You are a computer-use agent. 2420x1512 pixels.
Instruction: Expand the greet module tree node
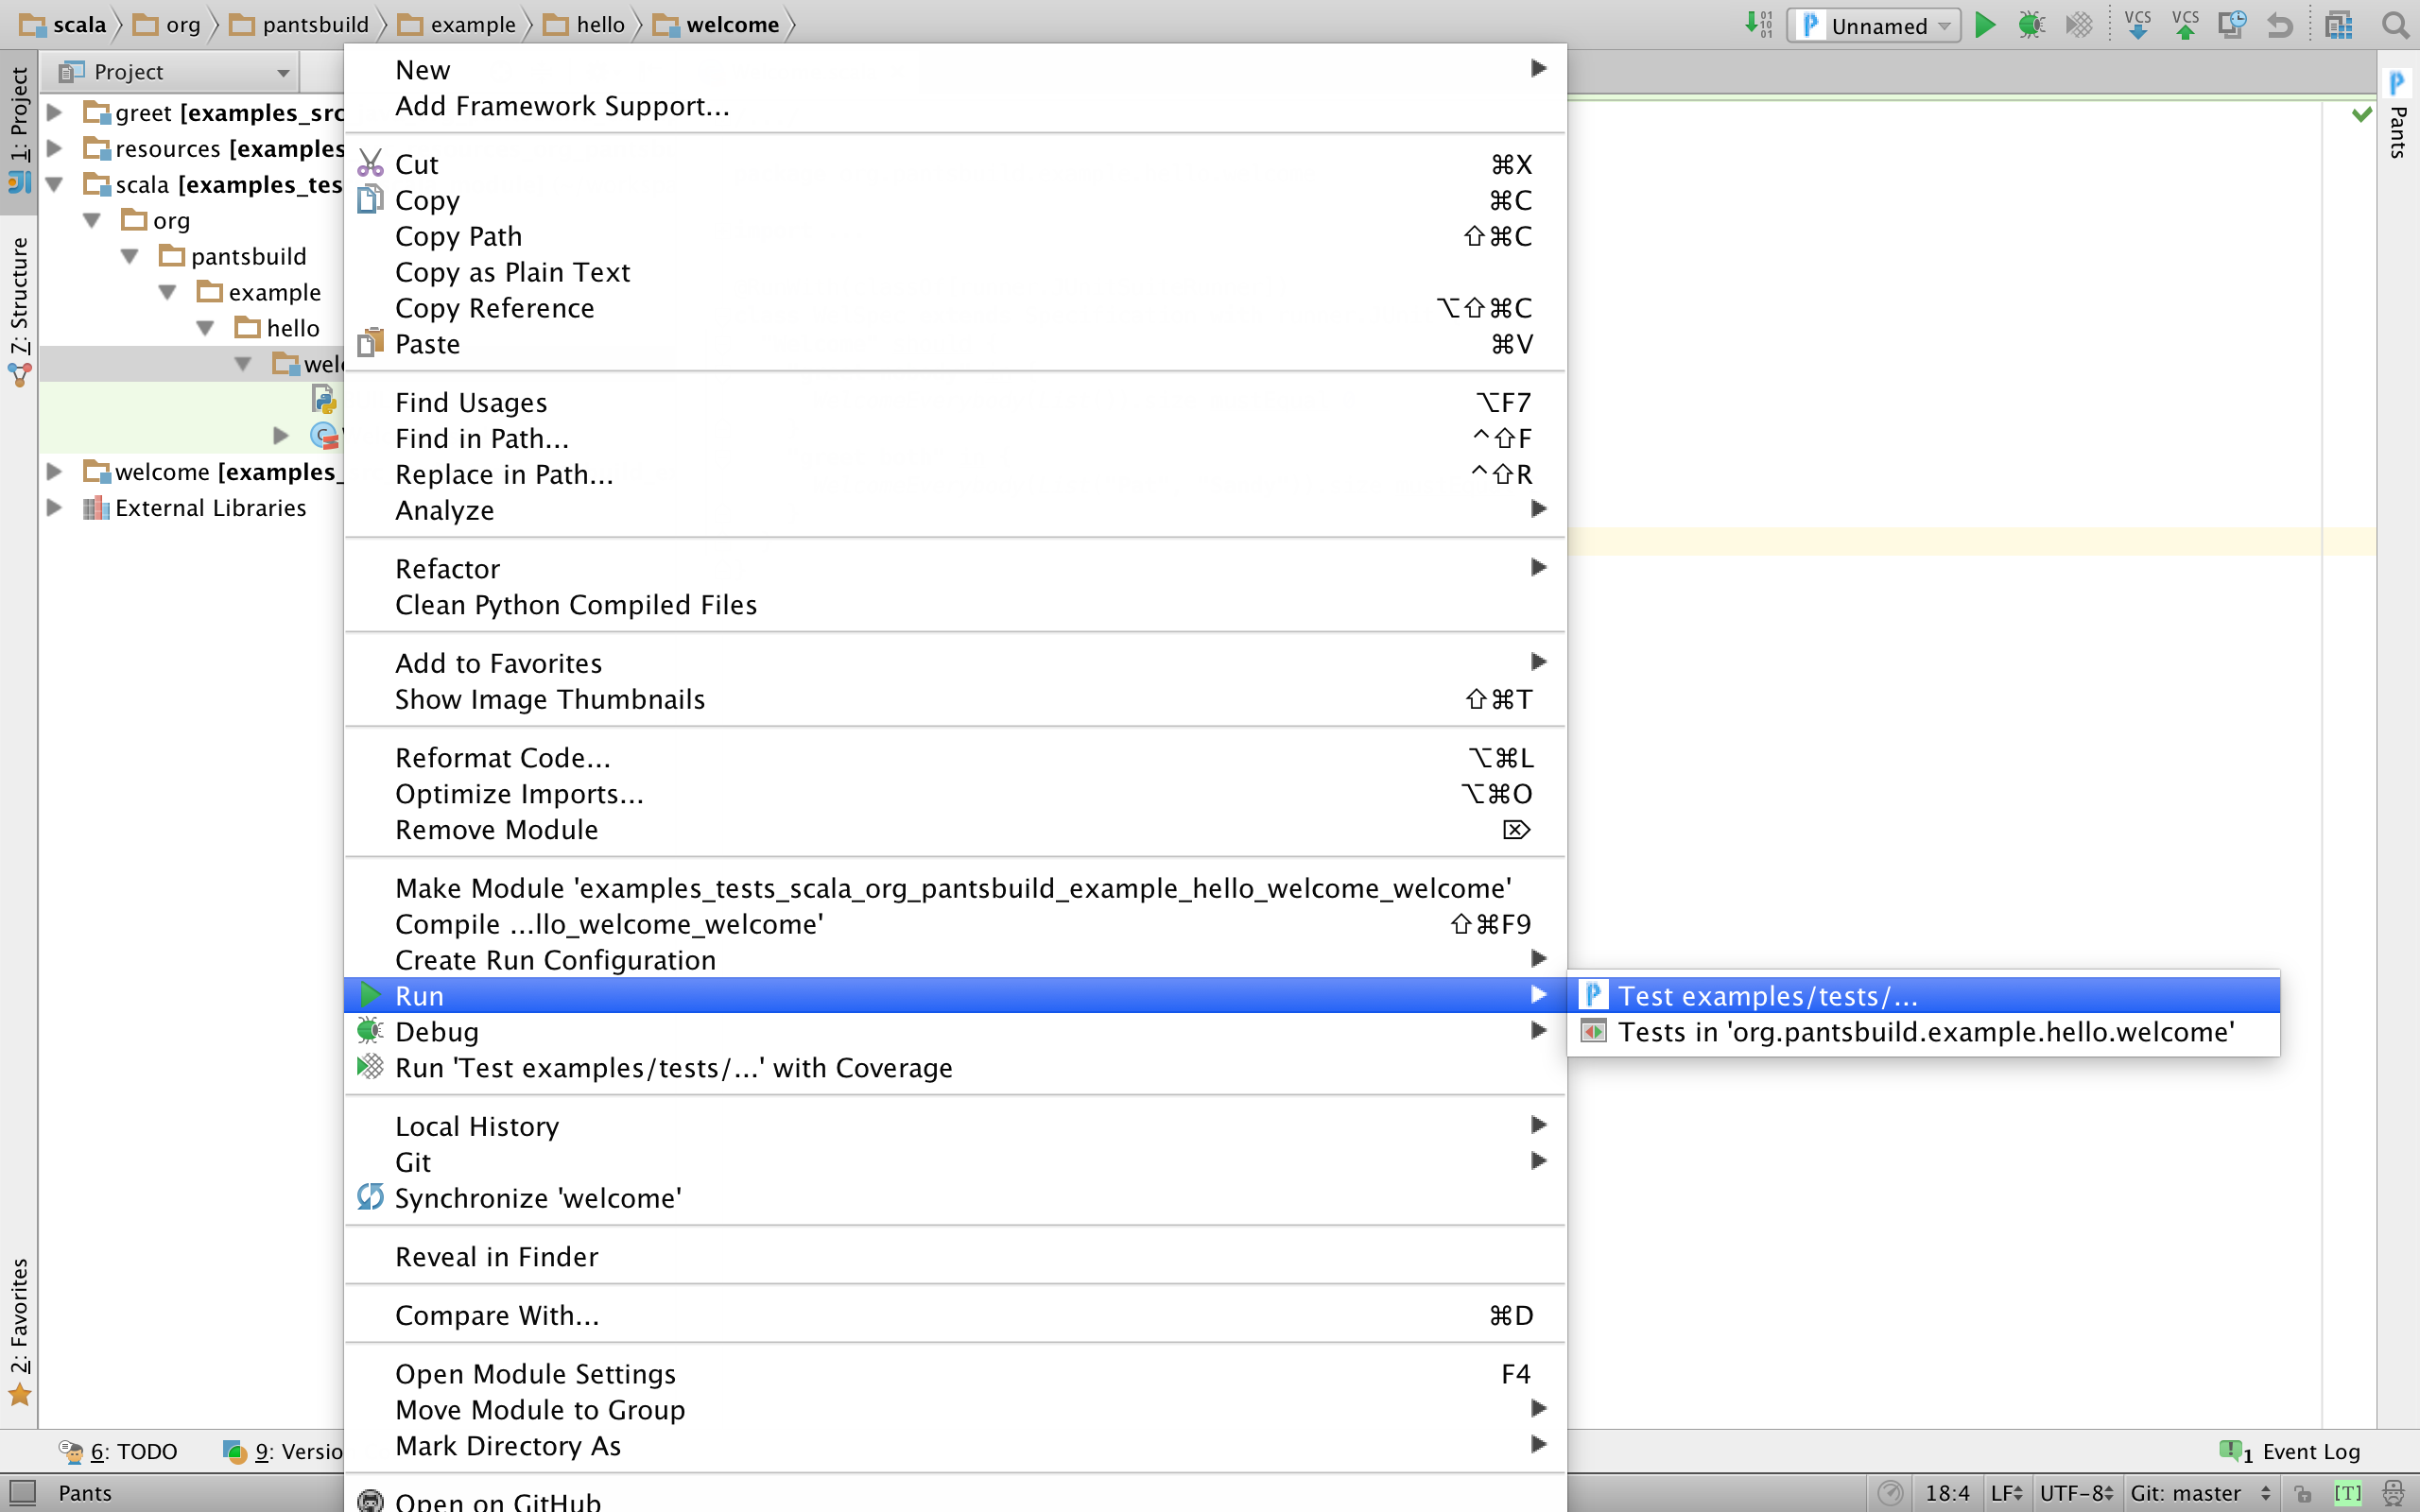pos(55,112)
